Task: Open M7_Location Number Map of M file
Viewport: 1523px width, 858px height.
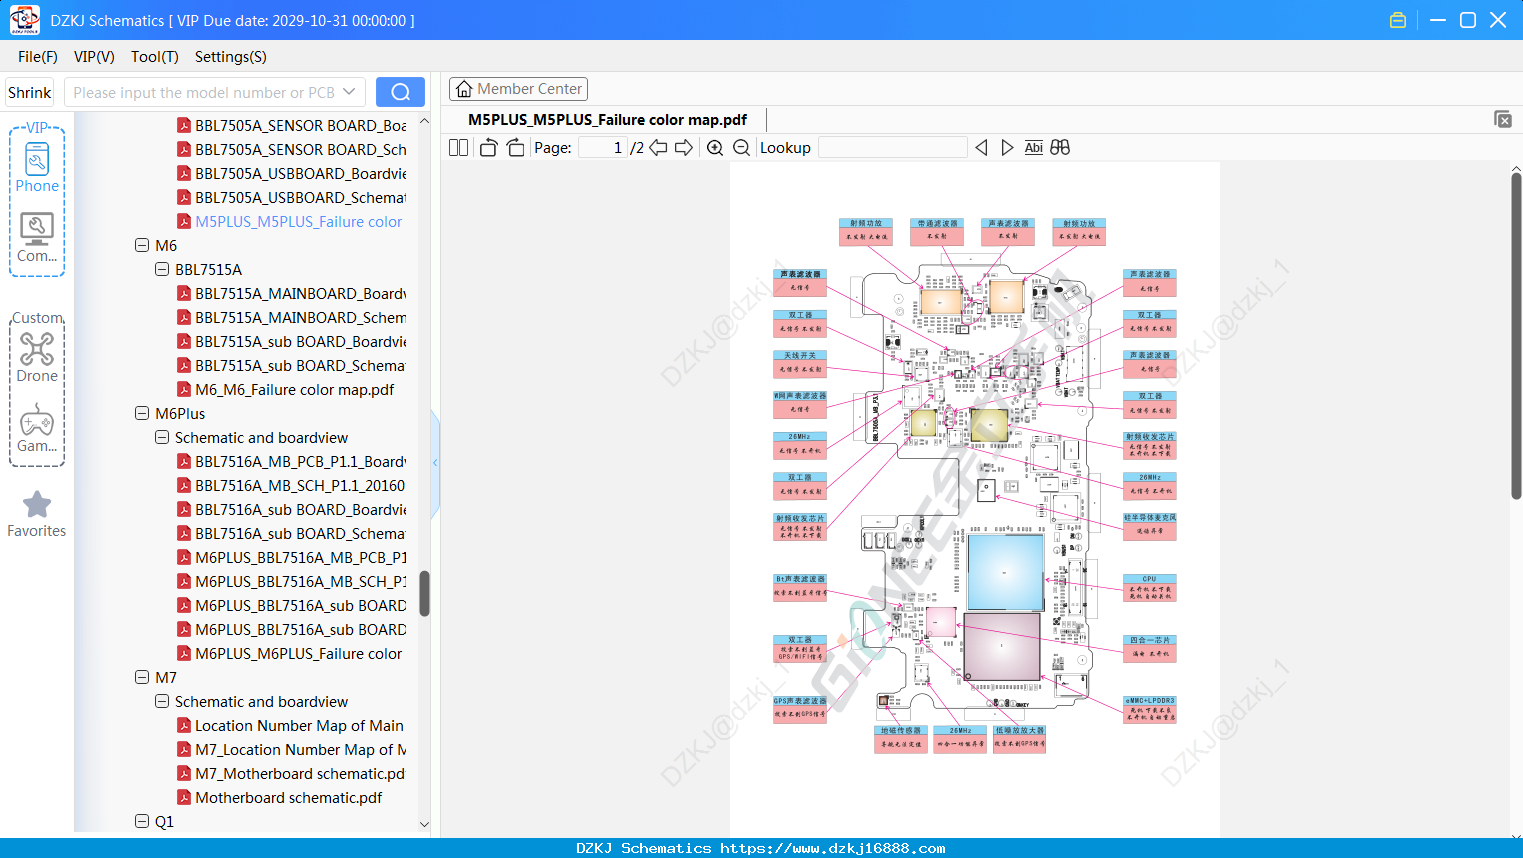Action: [301, 750]
